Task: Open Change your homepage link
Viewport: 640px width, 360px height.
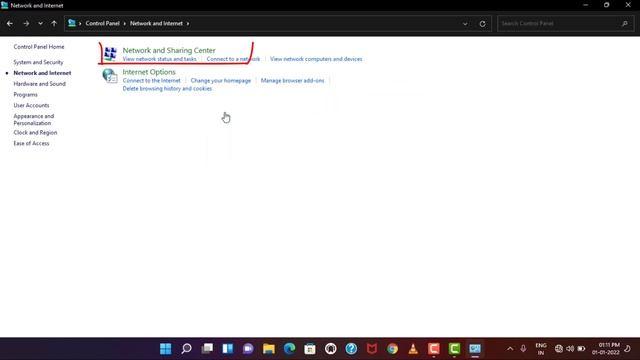Action: 221,81
